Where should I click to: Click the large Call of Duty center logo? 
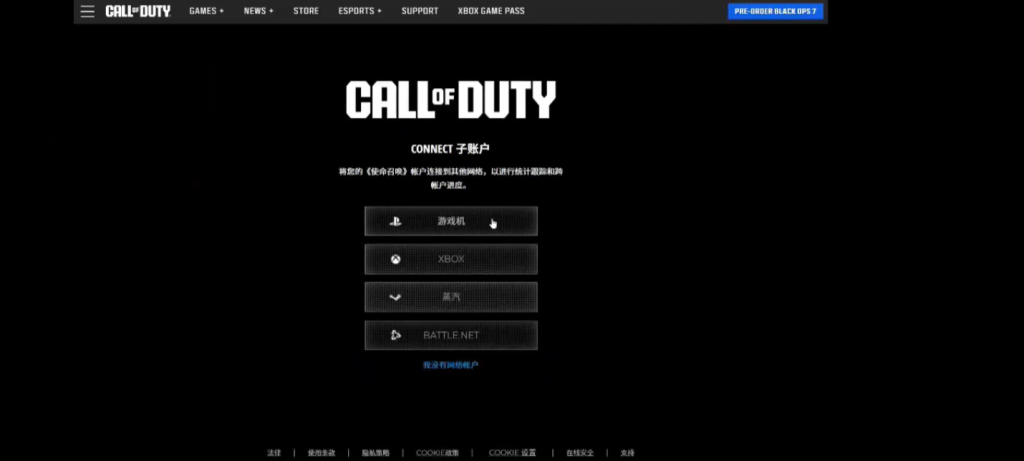pyautogui.click(x=450, y=101)
